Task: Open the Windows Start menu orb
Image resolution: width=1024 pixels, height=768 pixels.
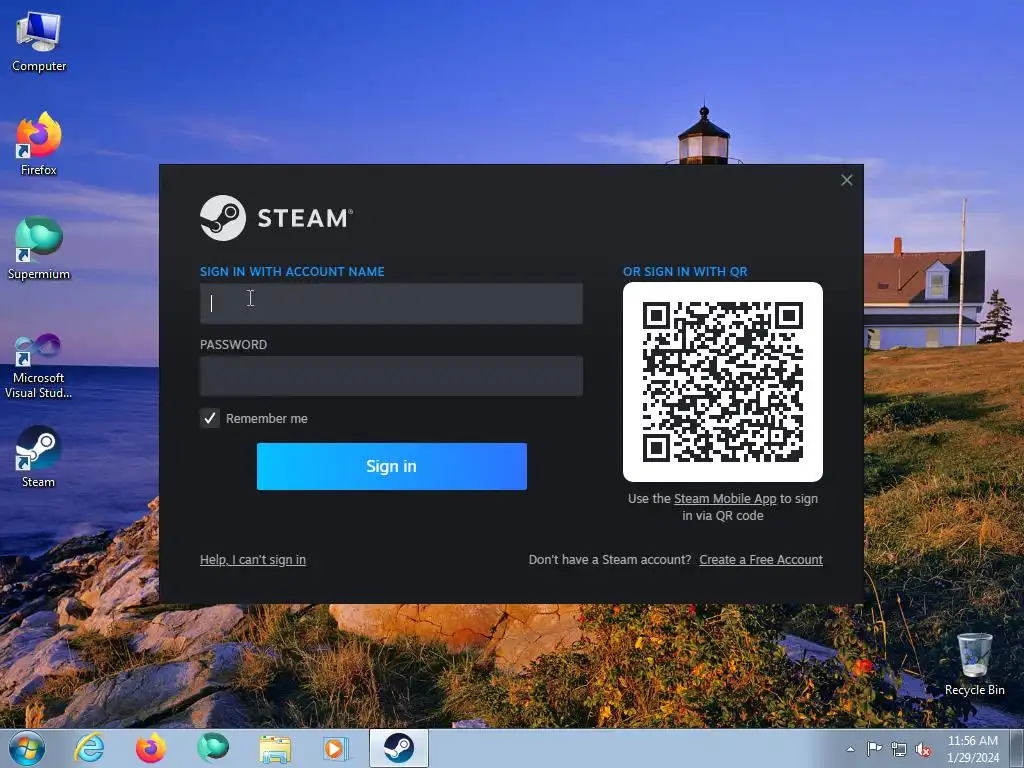Action: 27,748
